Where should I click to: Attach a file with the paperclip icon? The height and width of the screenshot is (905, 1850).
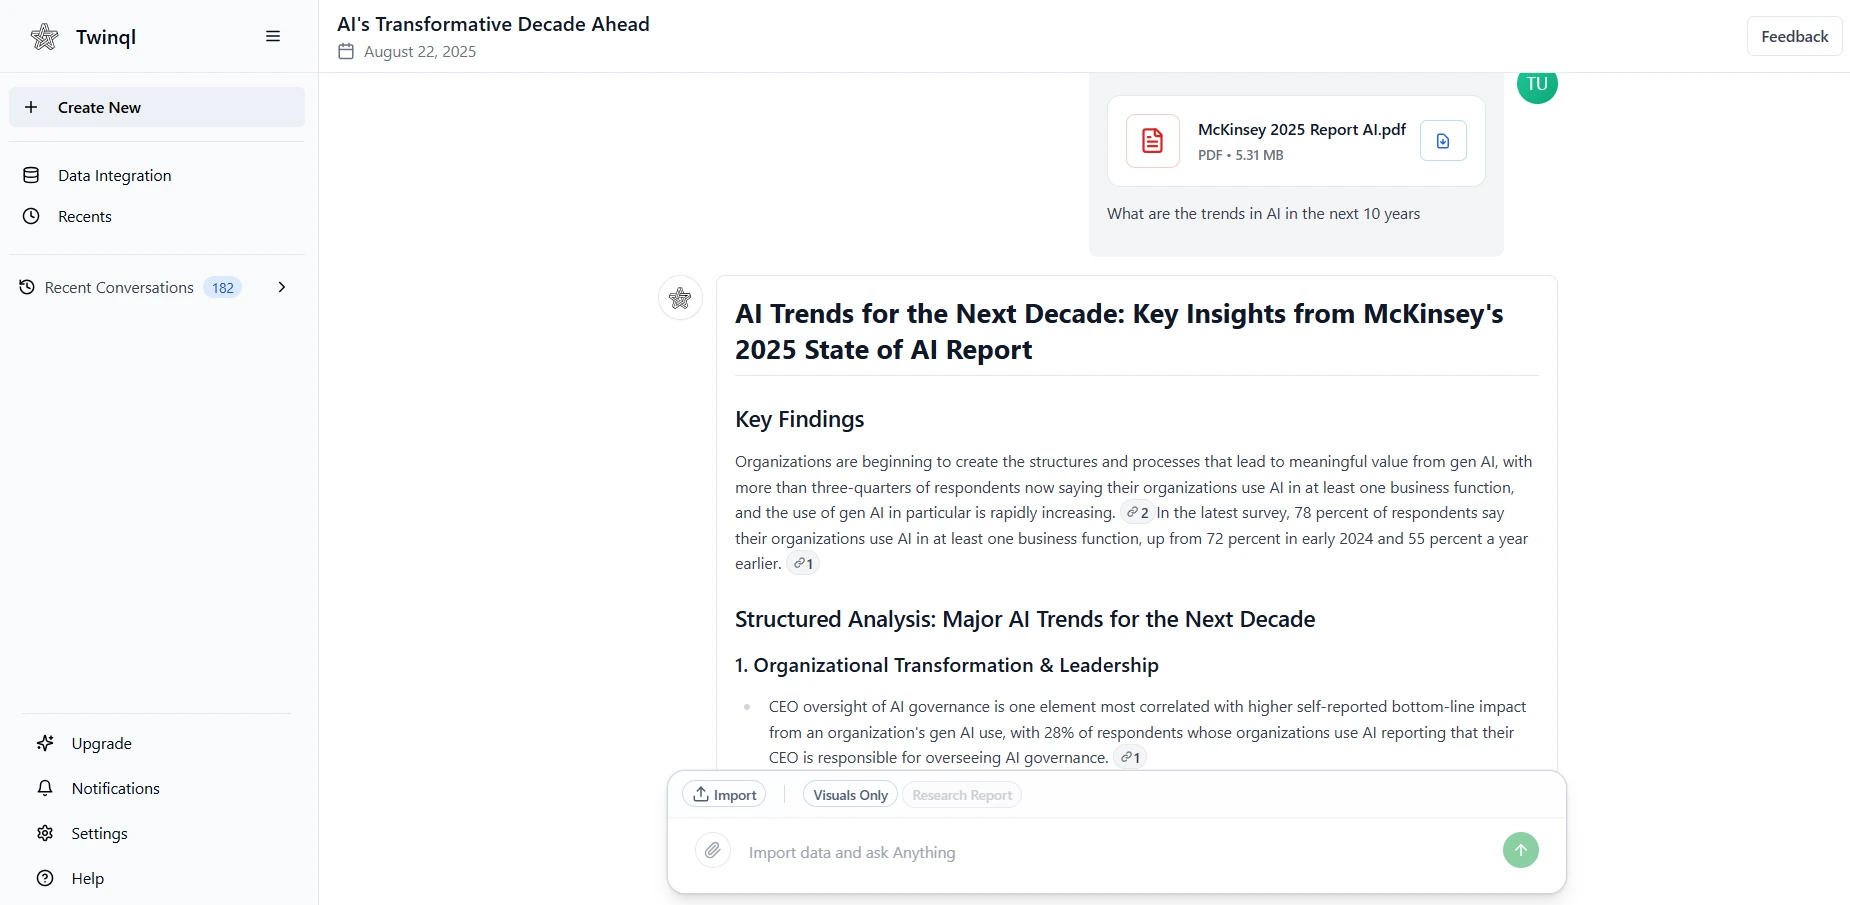[x=712, y=850]
